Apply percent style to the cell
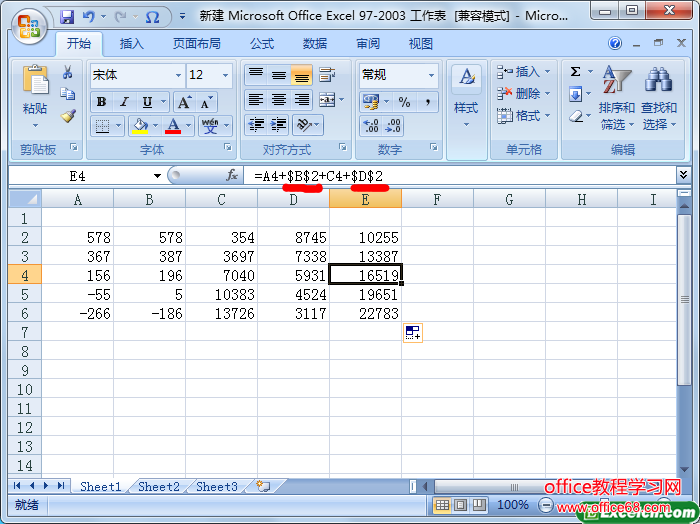This screenshot has width=700, height=524. 404,102
